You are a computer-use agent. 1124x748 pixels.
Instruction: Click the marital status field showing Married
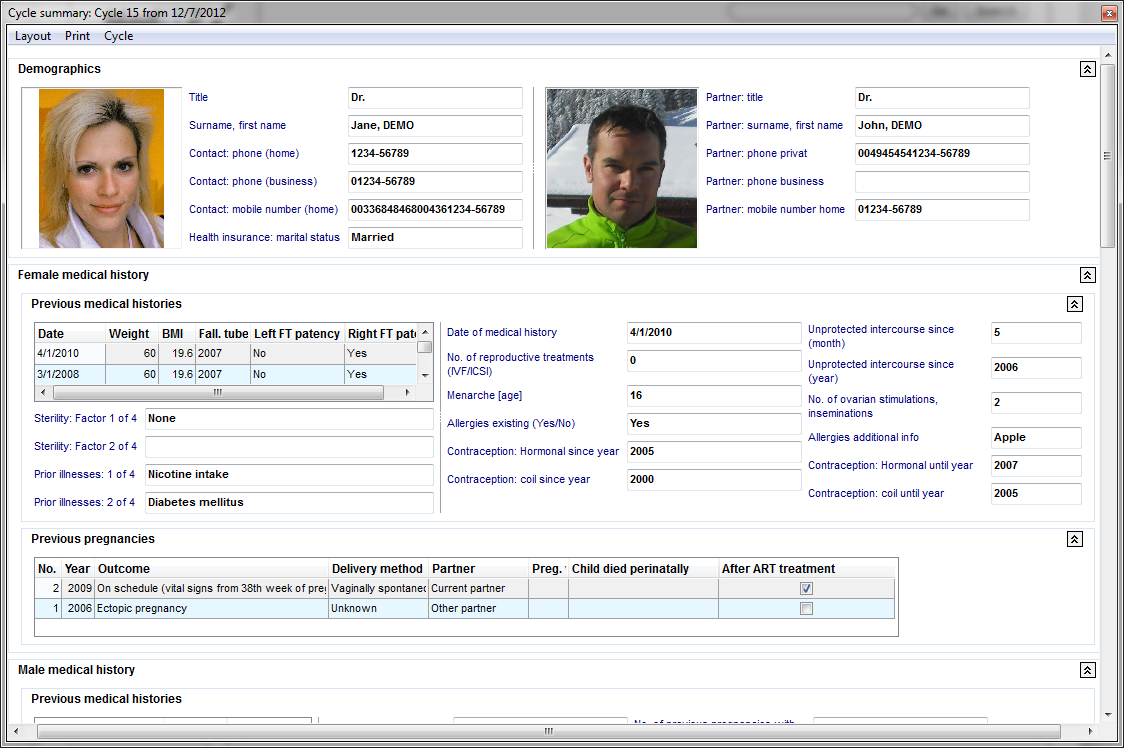coord(435,237)
